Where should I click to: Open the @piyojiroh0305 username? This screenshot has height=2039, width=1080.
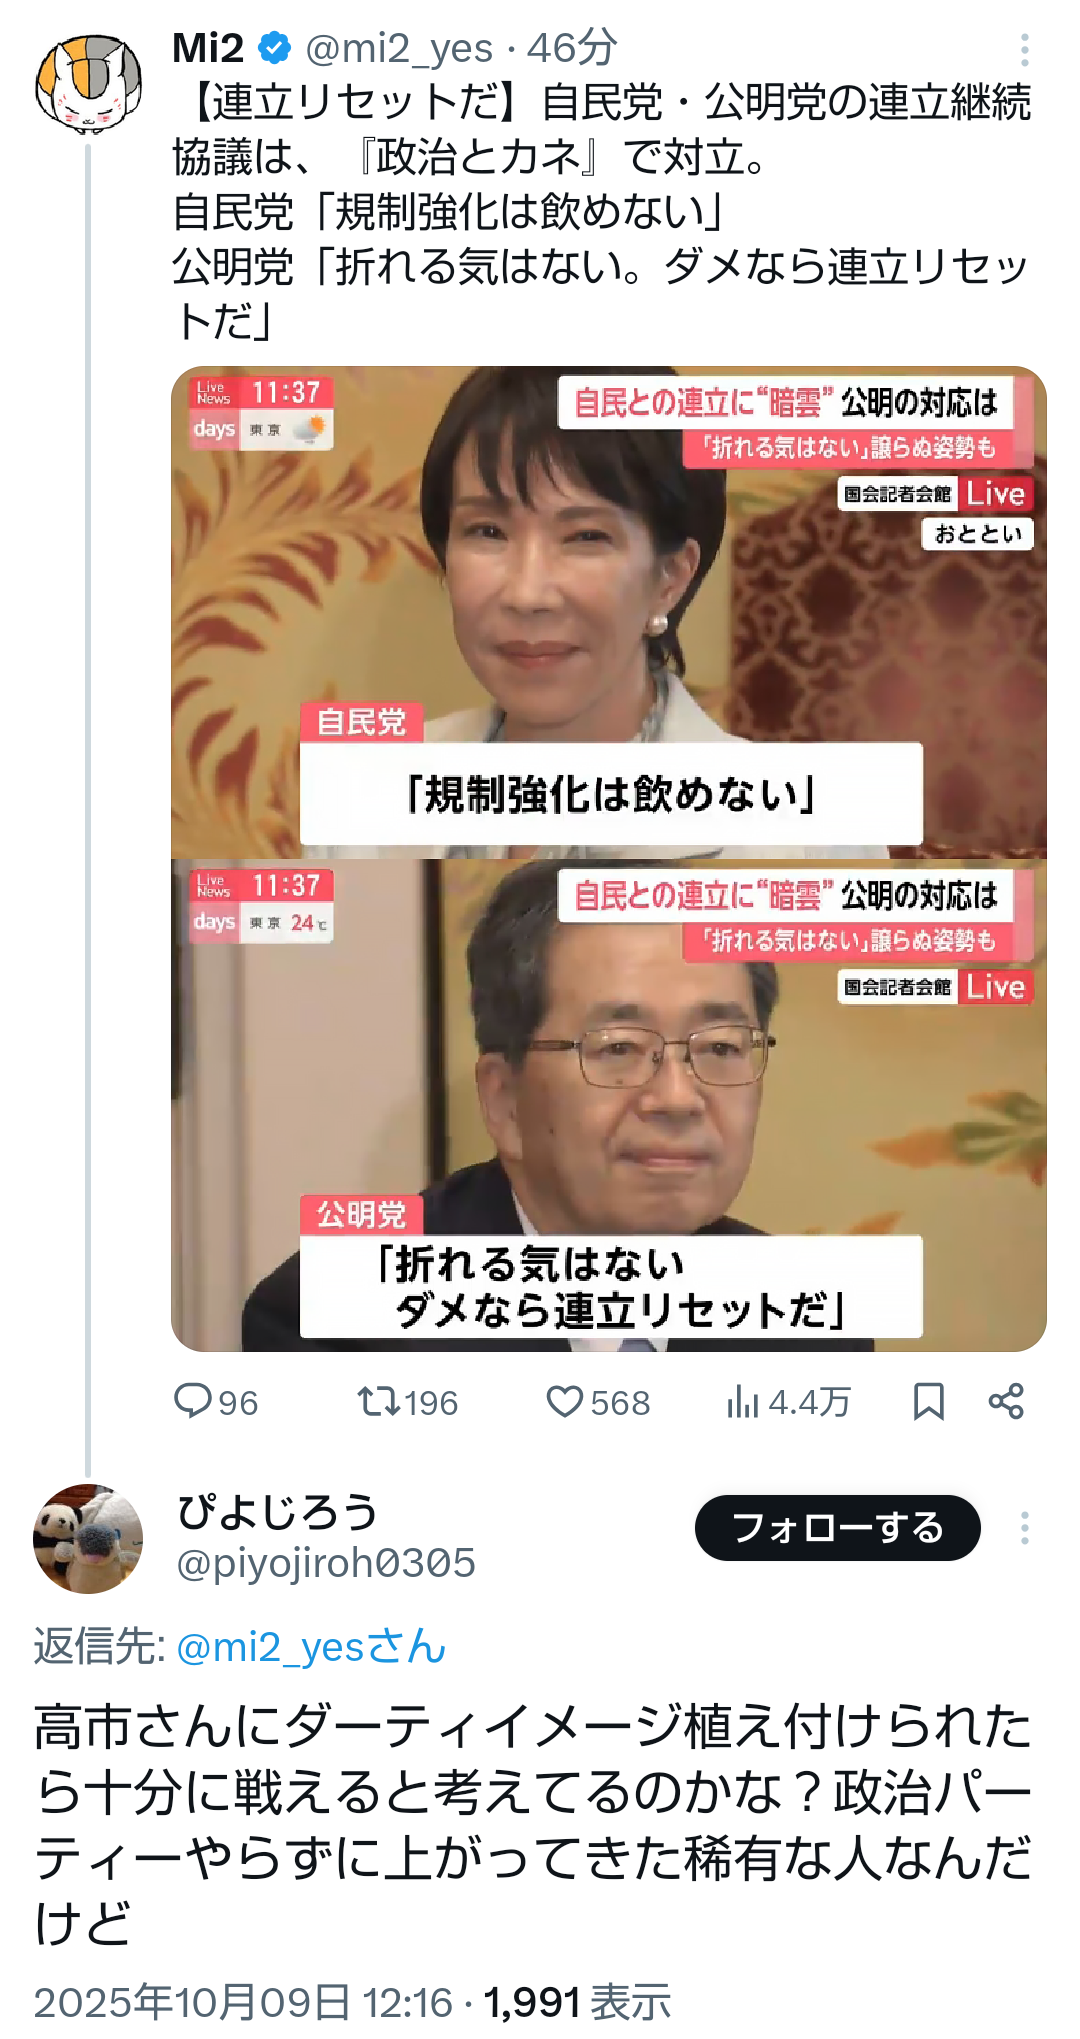326,1563
